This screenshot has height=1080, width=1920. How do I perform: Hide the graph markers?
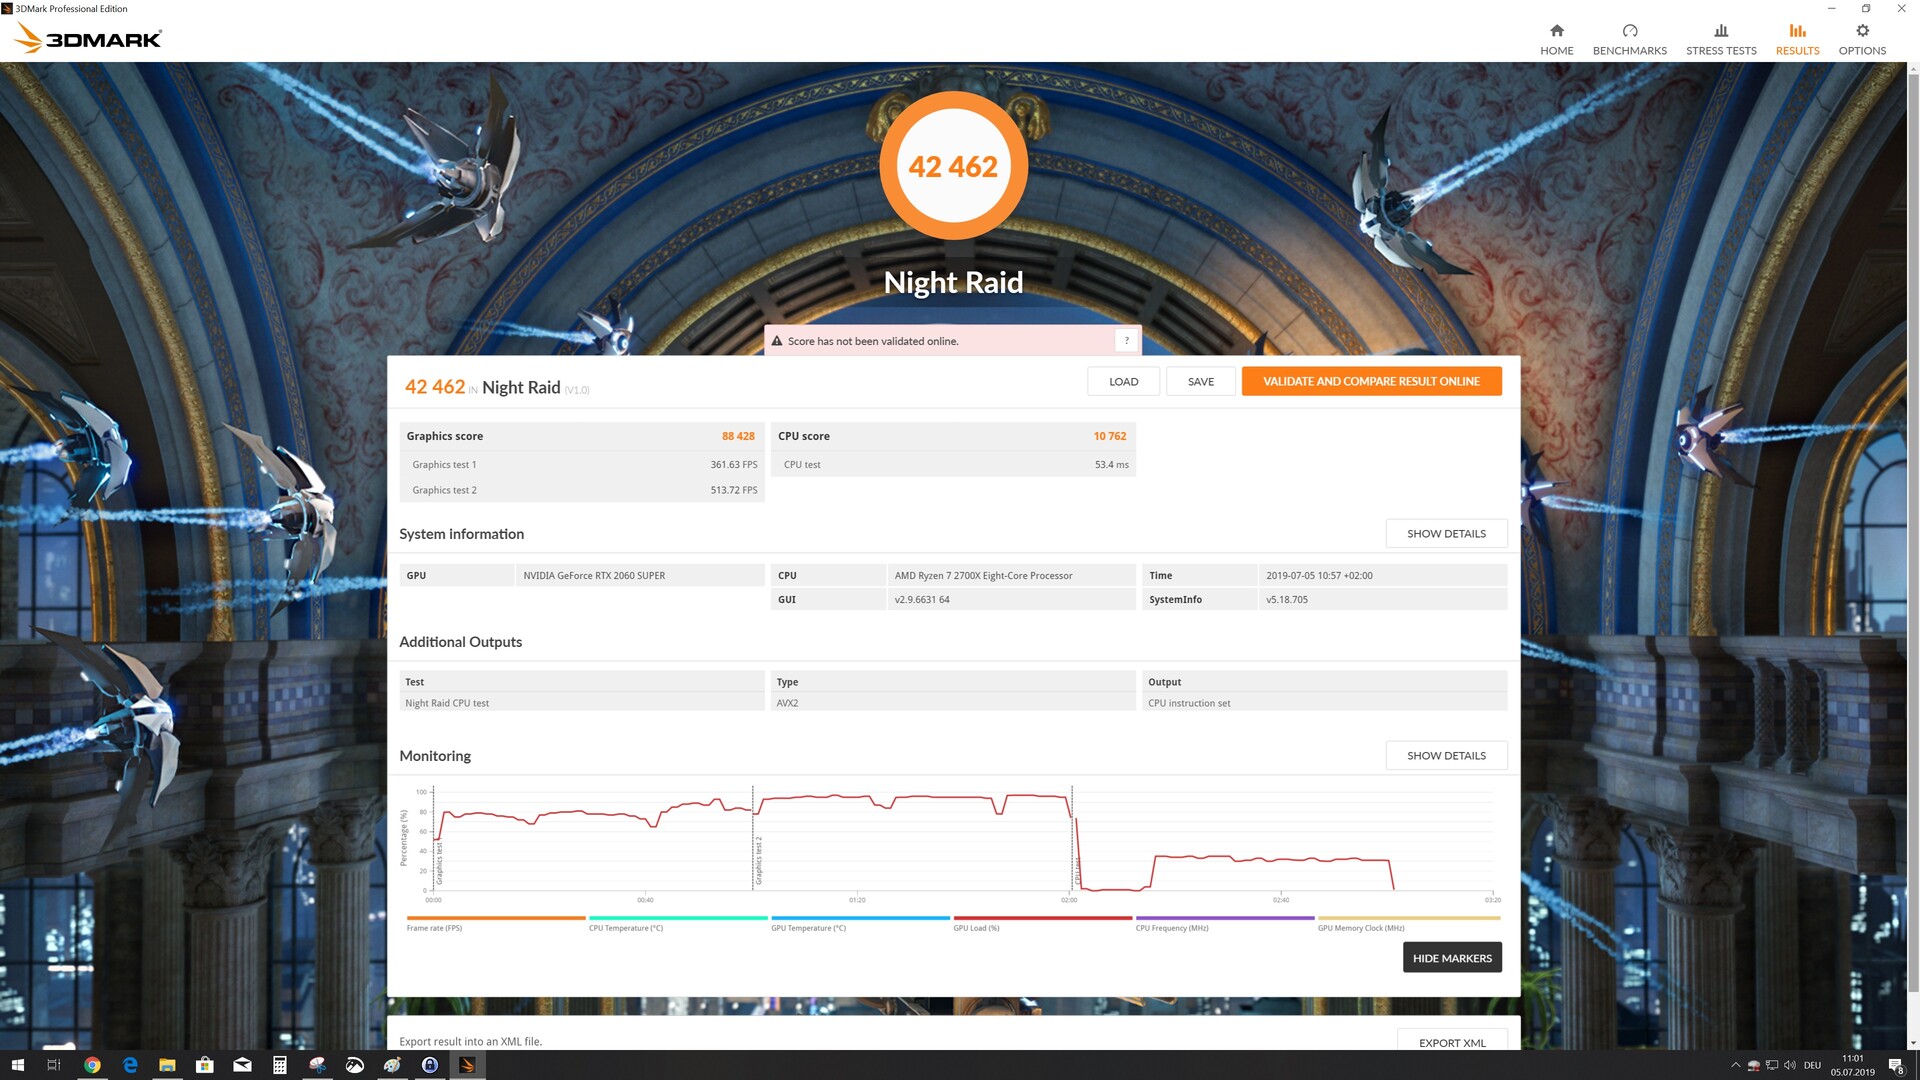[x=1451, y=958]
